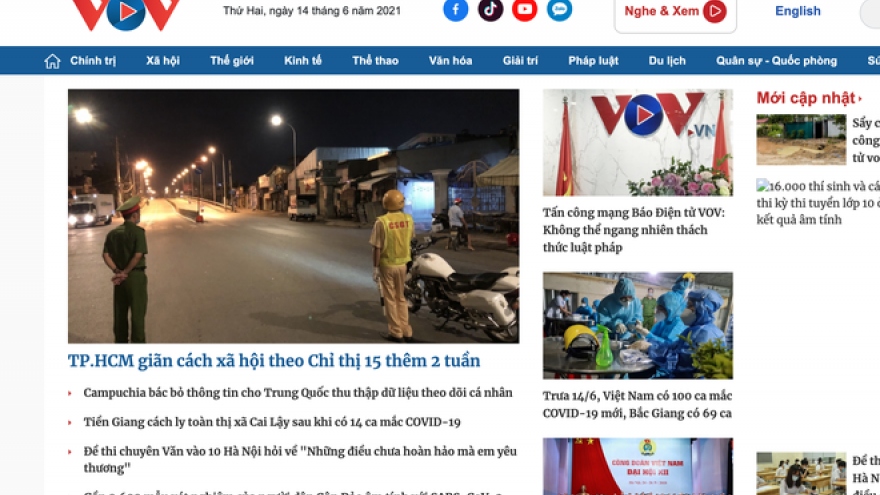Open Quân sự - Quốc phòng section
This screenshot has height=495, width=880.
coord(776,61)
